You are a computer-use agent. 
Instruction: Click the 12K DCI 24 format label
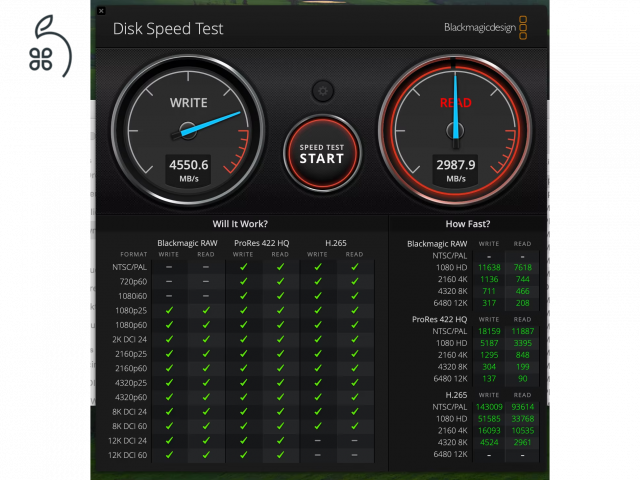tap(128, 441)
